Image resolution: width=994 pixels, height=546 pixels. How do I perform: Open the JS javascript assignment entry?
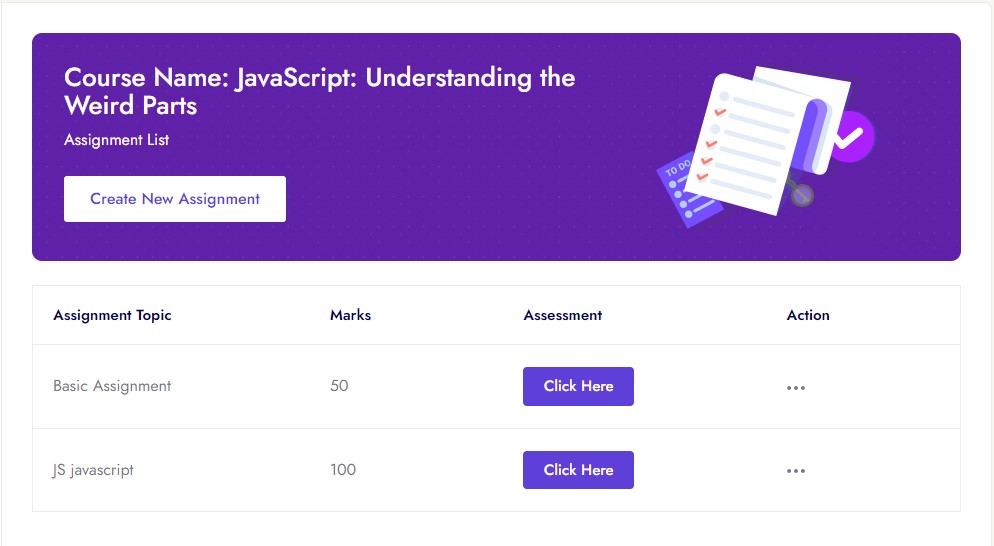(x=93, y=470)
